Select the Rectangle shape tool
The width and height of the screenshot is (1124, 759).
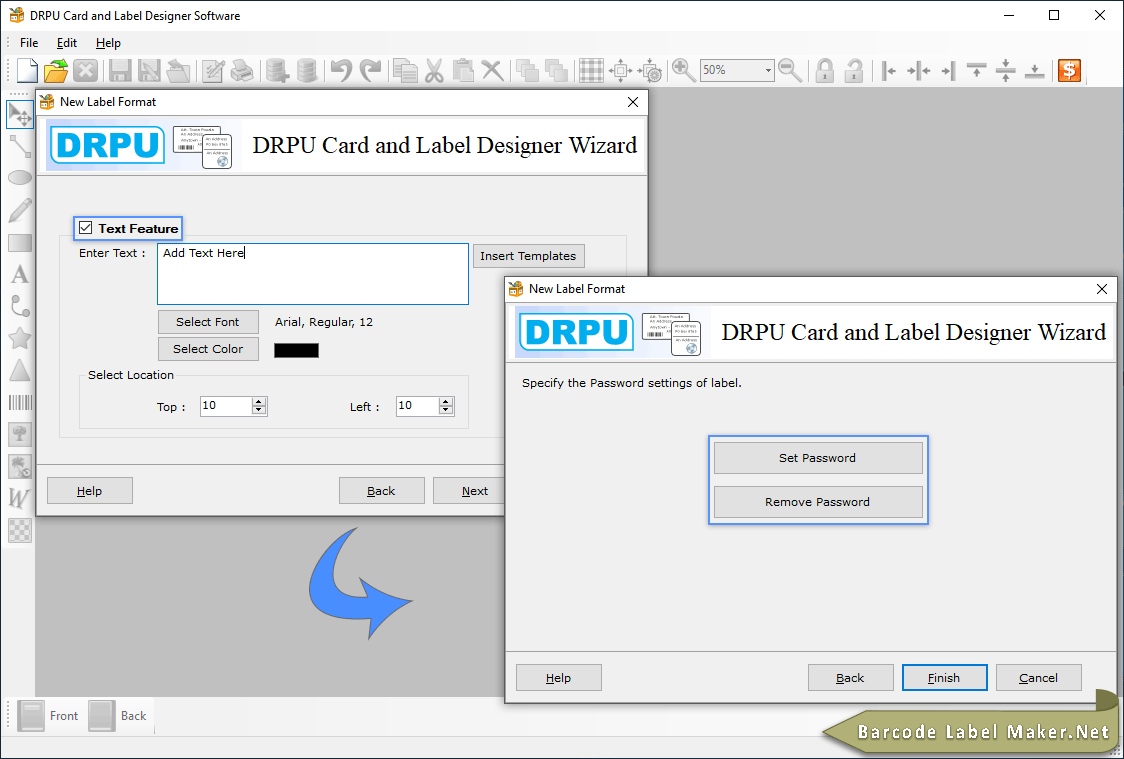[x=20, y=243]
